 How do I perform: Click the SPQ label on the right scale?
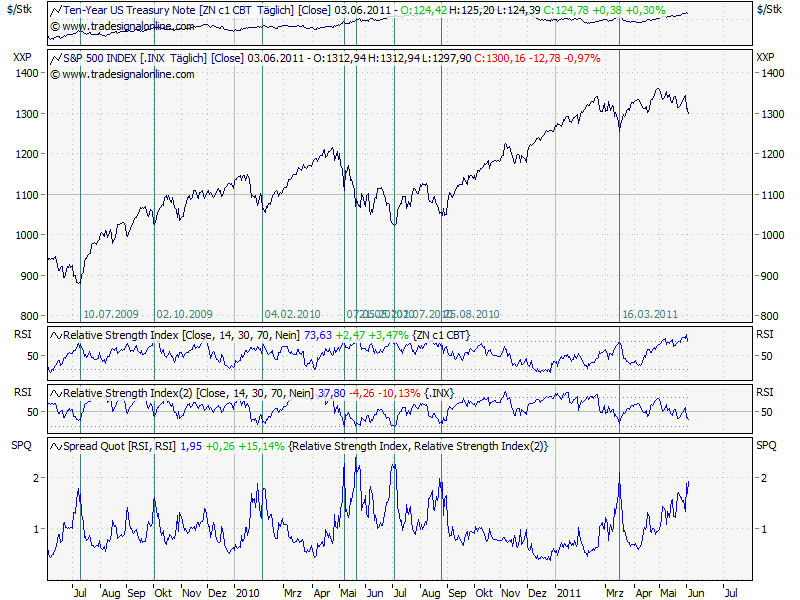pyautogui.click(x=768, y=444)
